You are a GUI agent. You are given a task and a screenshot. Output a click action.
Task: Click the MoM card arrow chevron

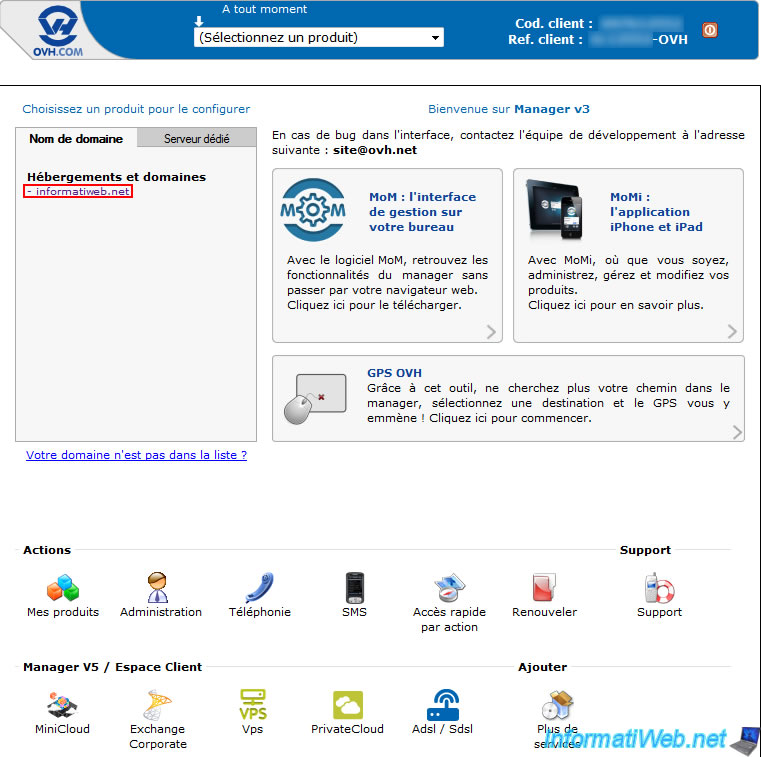[x=491, y=332]
